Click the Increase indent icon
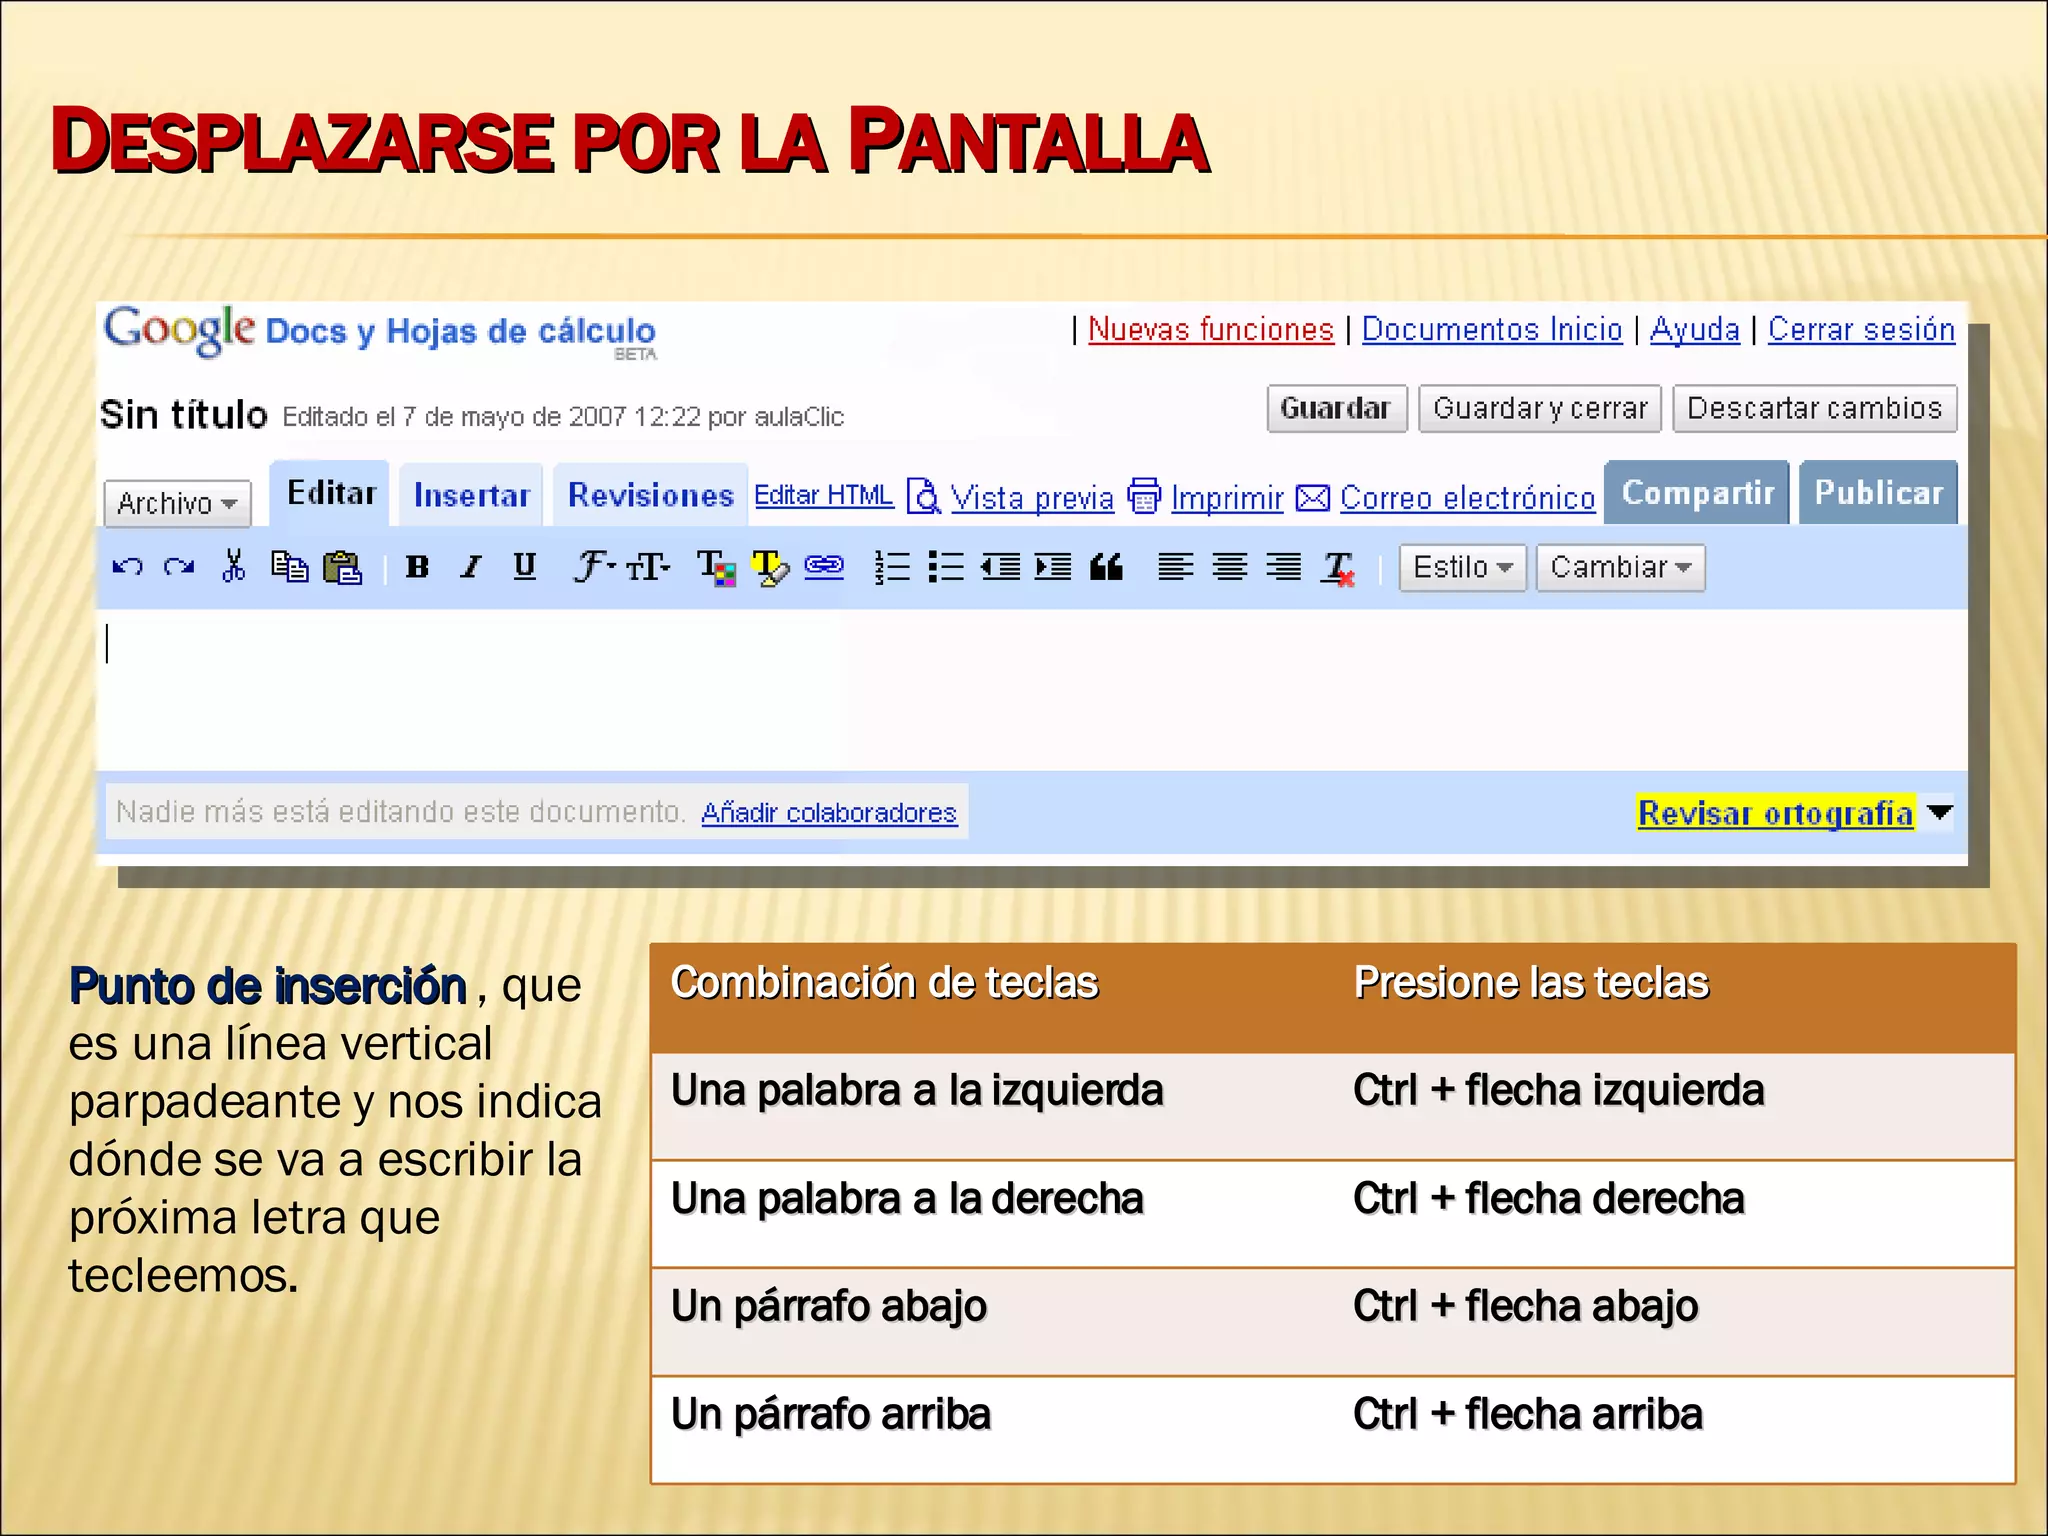 tap(1053, 567)
